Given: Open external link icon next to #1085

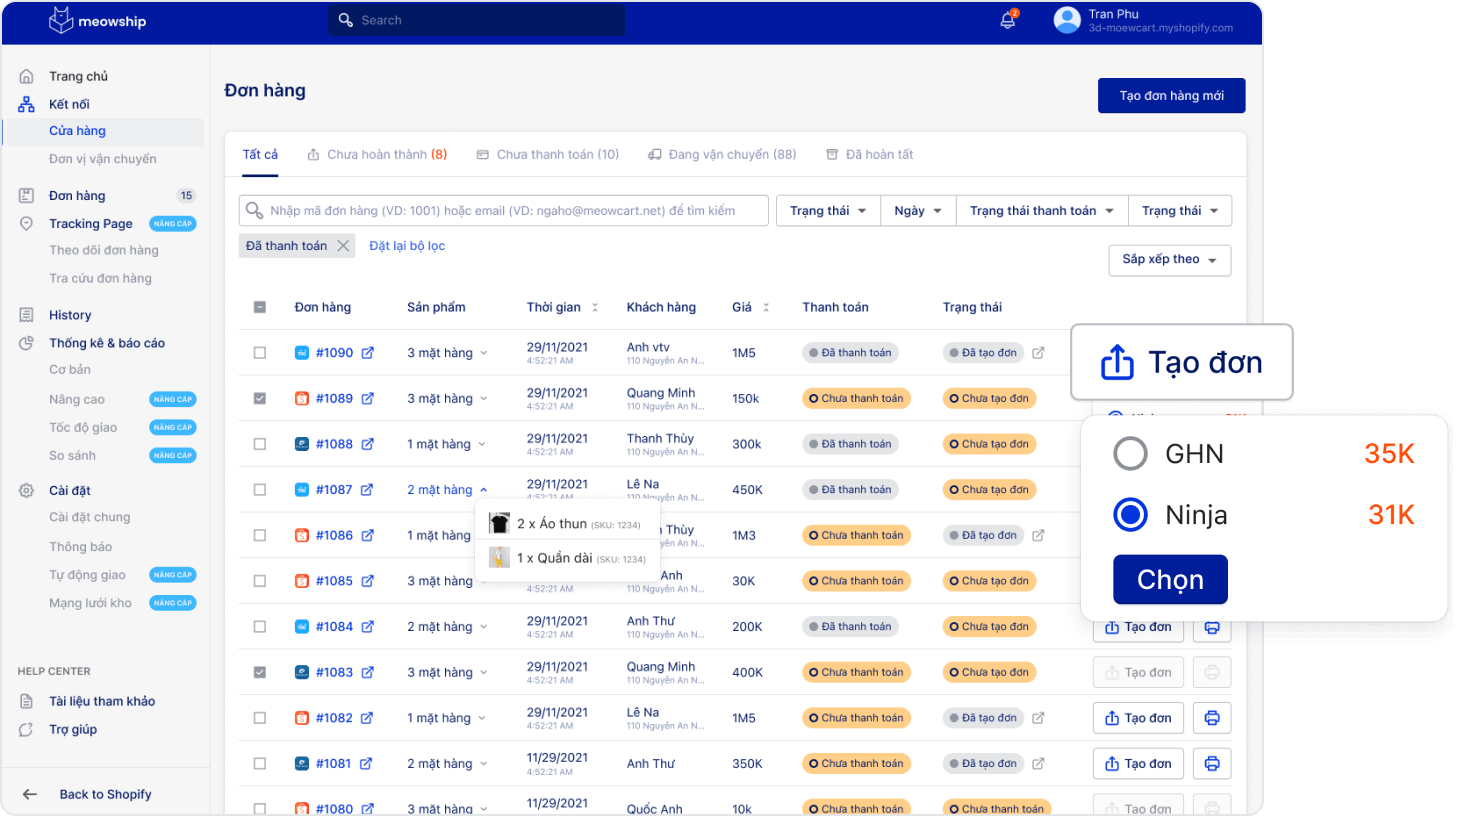Looking at the screenshot, I should pyautogui.click(x=368, y=581).
